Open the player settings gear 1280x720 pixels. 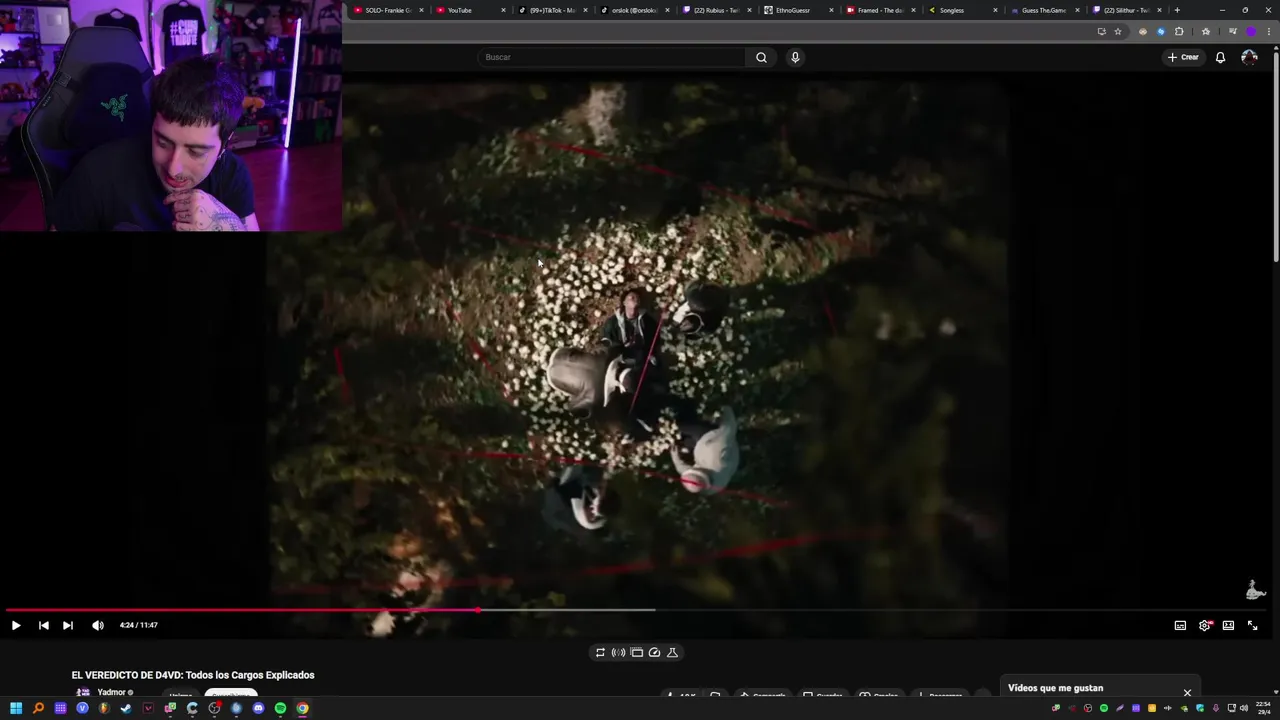[1204, 625]
